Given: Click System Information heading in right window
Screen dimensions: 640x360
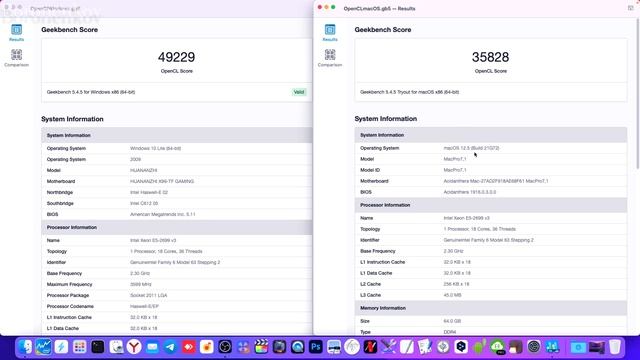Looking at the screenshot, I should (x=386, y=119).
